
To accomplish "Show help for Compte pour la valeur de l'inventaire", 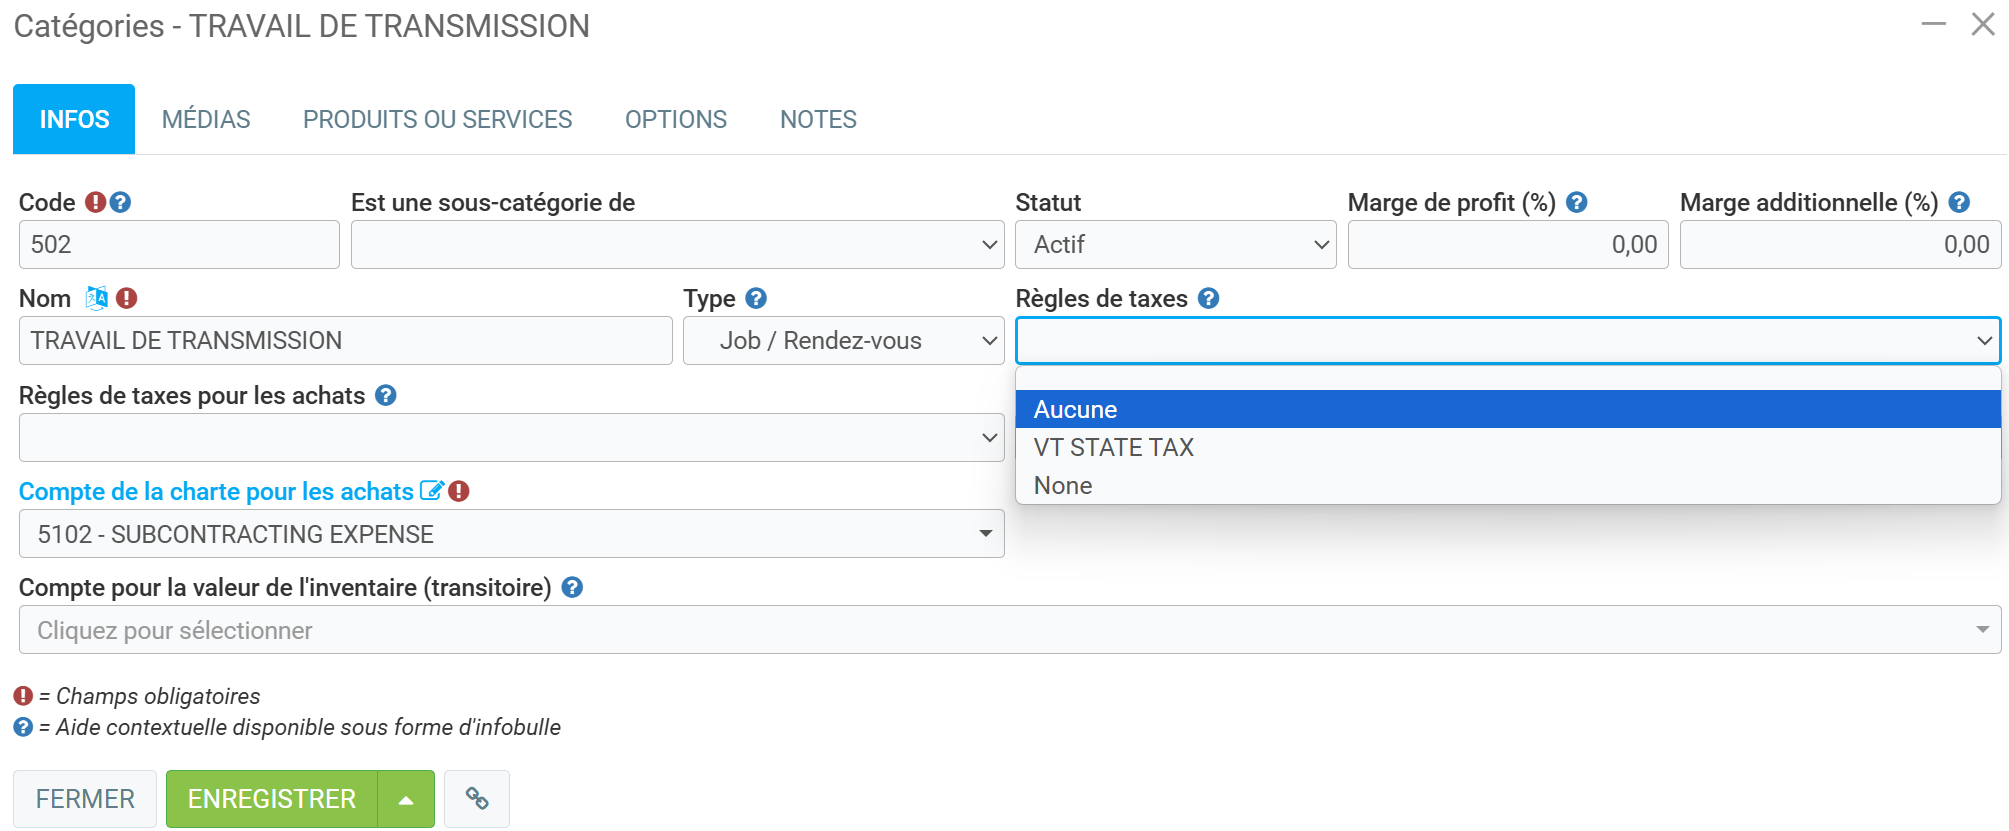I will click(572, 587).
